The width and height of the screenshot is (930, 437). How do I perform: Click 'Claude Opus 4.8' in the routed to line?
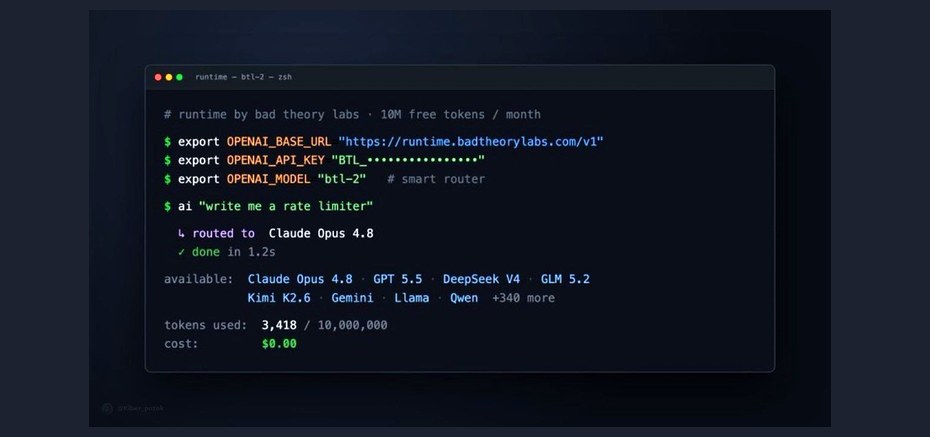tap(321, 234)
